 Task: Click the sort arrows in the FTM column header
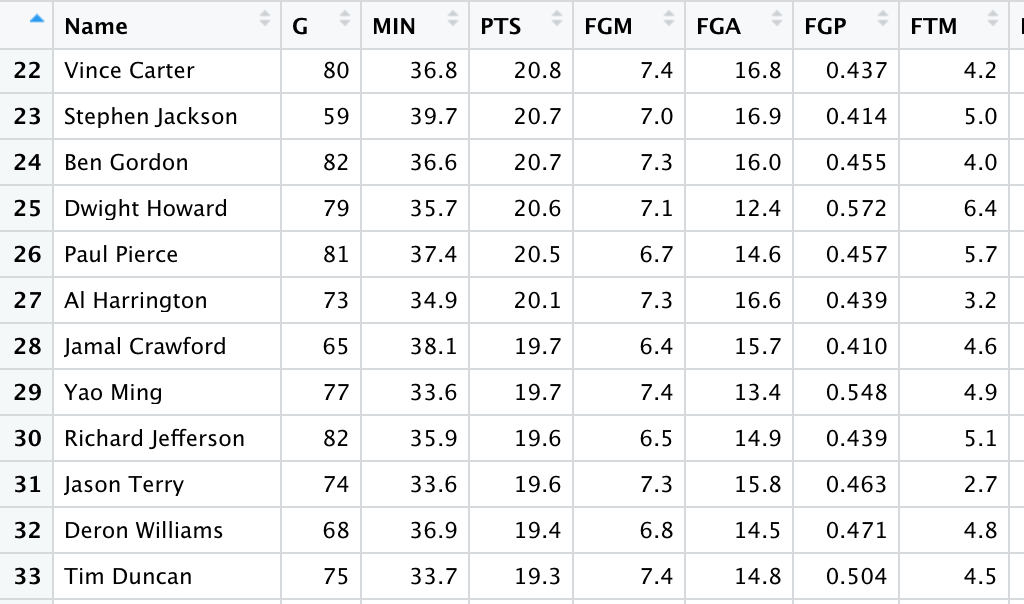pos(992,19)
